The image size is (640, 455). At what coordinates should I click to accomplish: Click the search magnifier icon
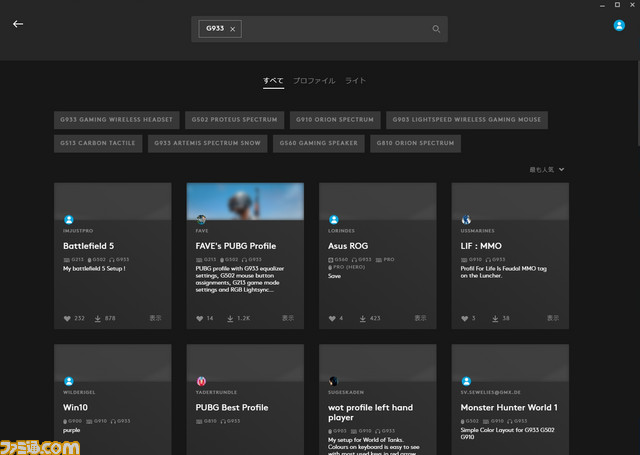click(x=436, y=29)
